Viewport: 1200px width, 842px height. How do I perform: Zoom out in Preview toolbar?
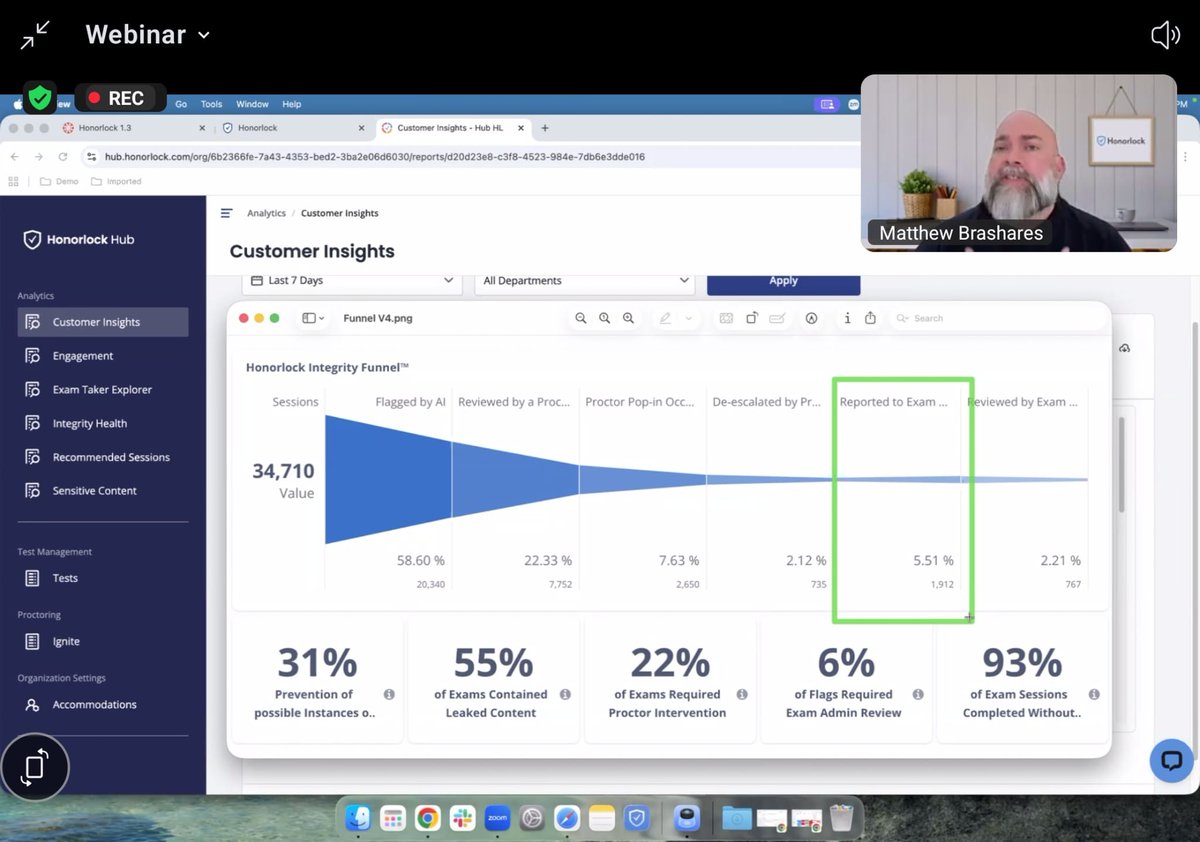pyautogui.click(x=581, y=318)
